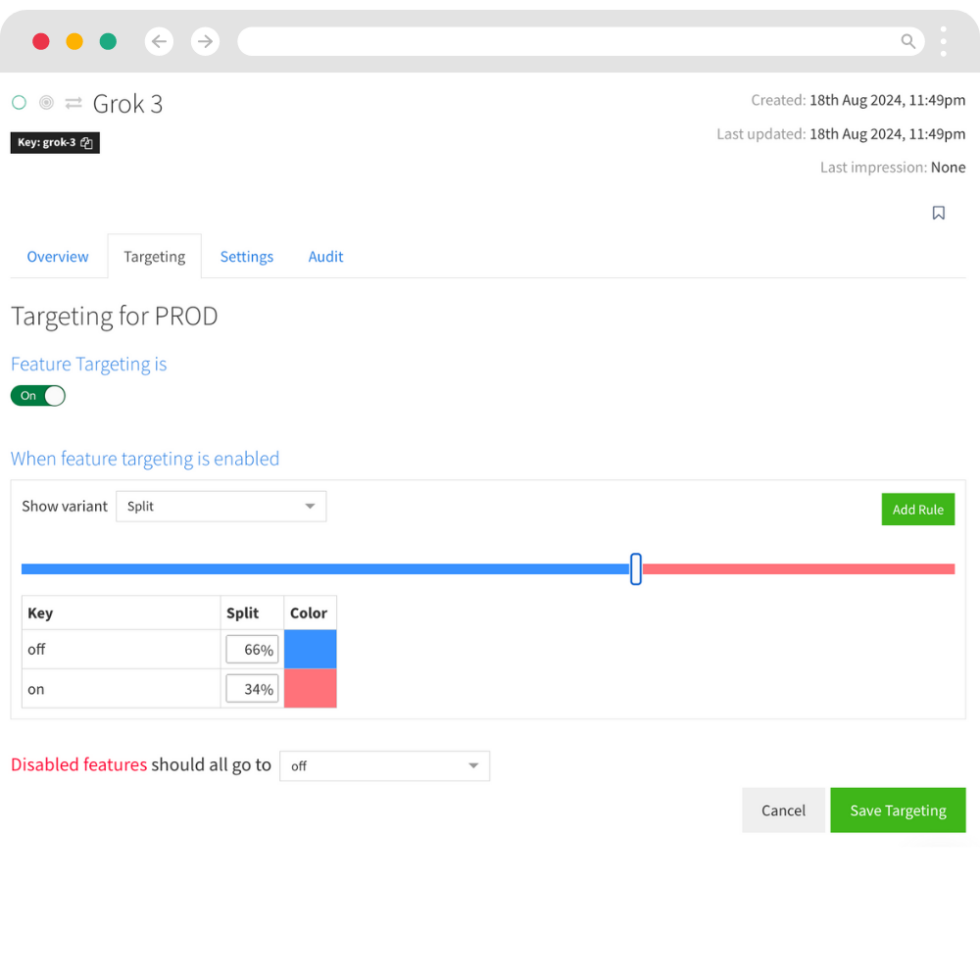
Task: Select the bullseye targeting icon near the flag name
Action: [45, 102]
